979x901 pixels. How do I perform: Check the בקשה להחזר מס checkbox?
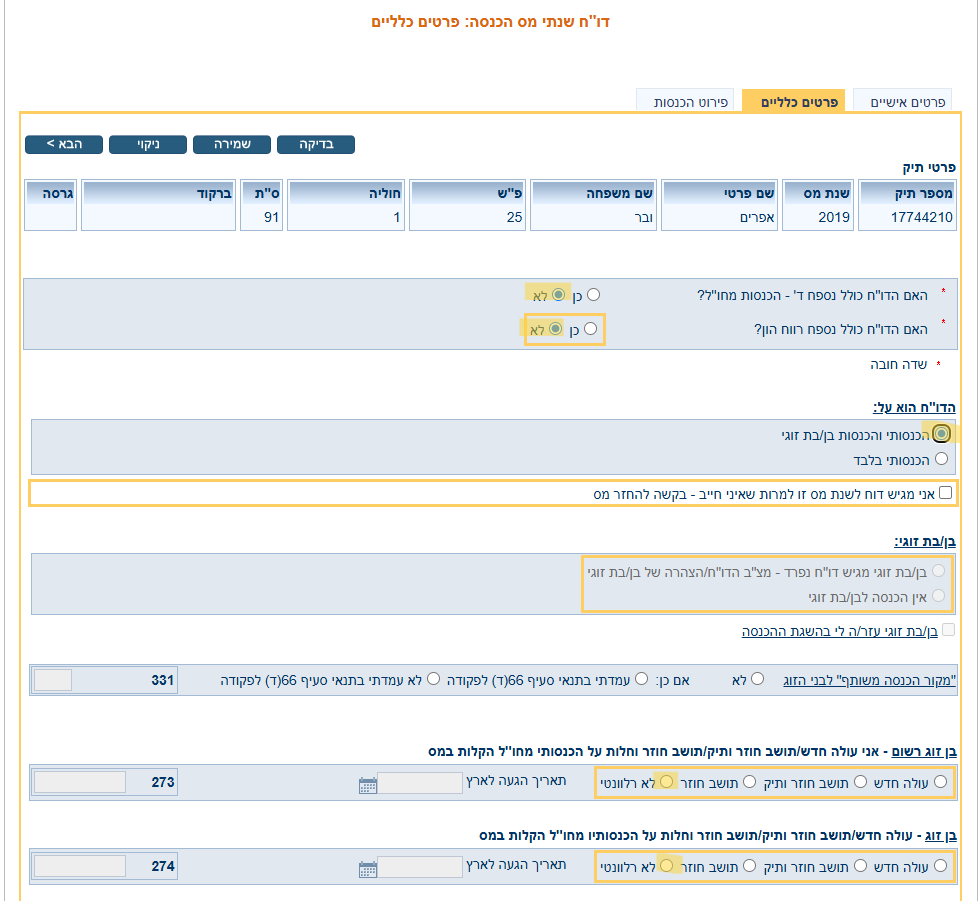945,493
